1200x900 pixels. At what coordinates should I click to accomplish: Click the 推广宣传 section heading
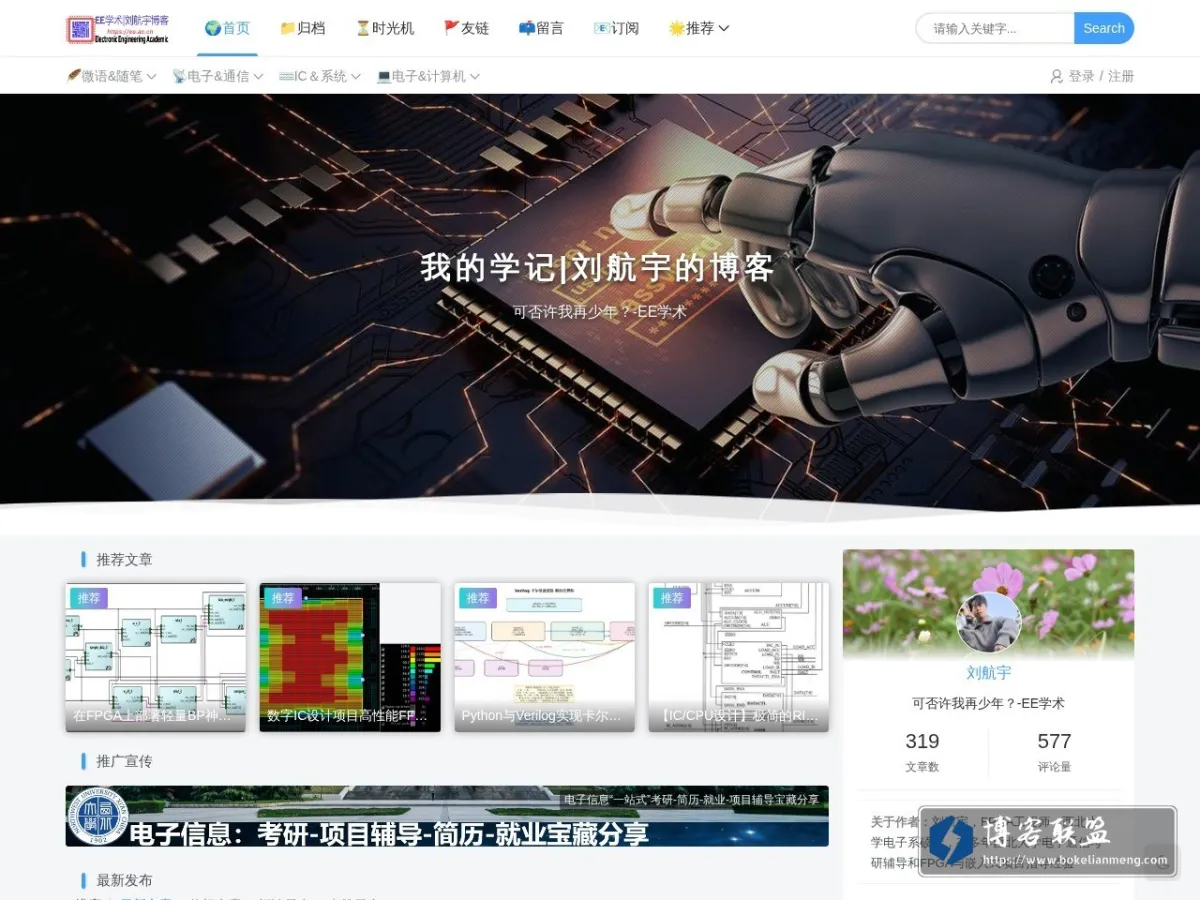coord(124,762)
